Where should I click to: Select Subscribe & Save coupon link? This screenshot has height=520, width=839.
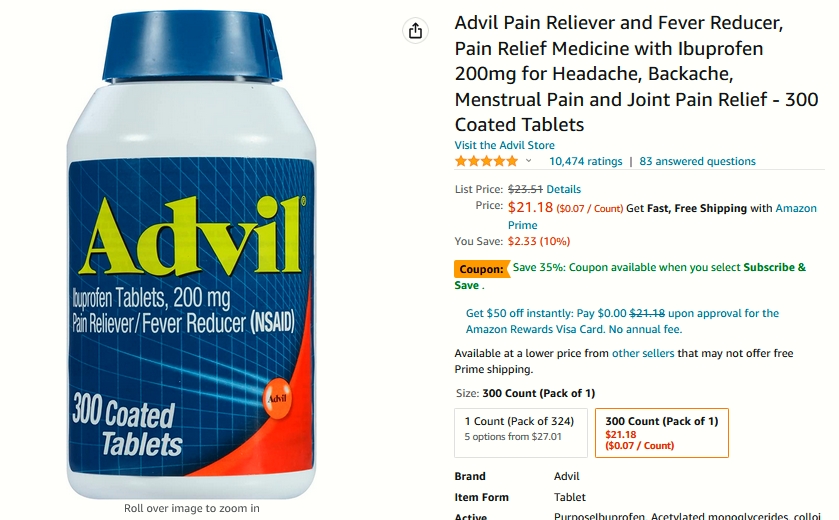coord(630,276)
